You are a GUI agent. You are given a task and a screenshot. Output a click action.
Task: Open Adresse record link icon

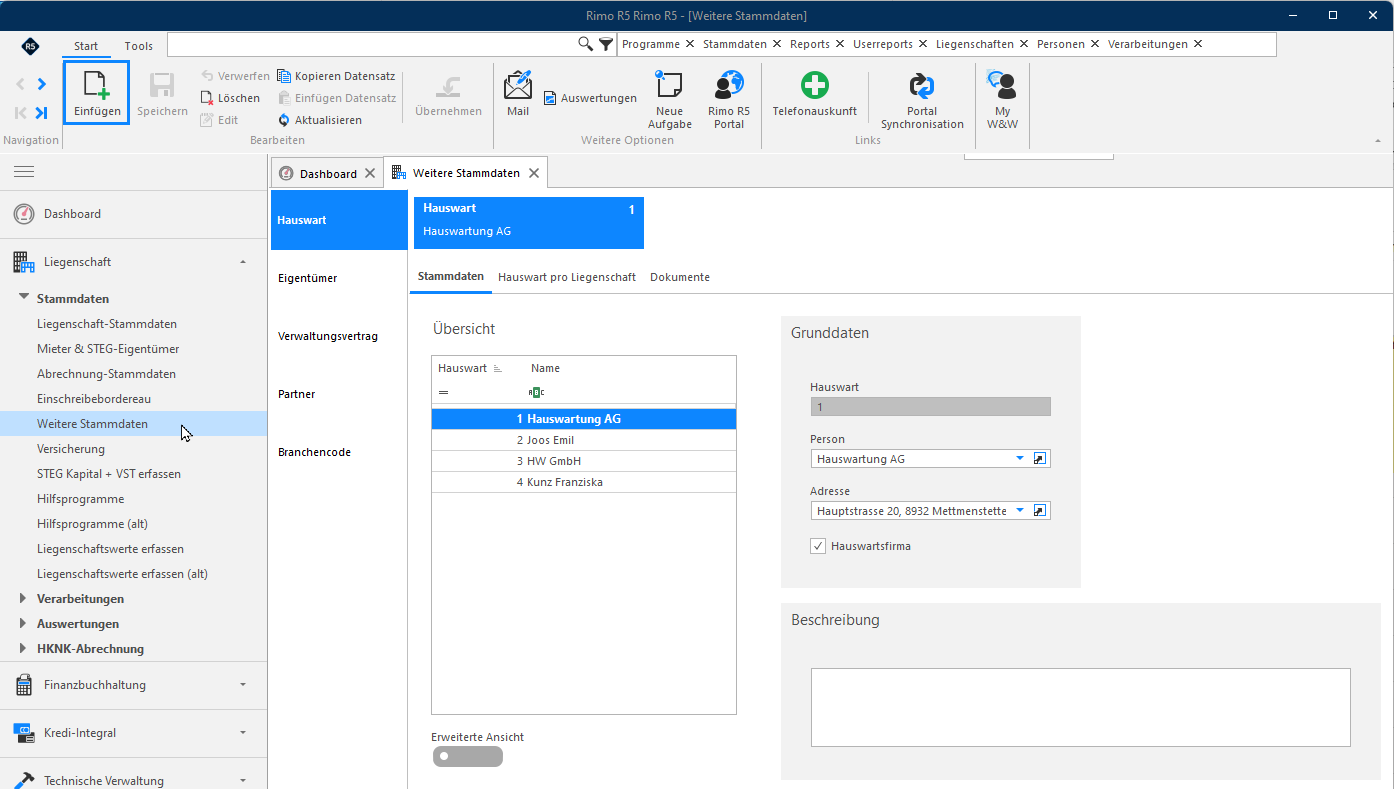tap(1040, 511)
